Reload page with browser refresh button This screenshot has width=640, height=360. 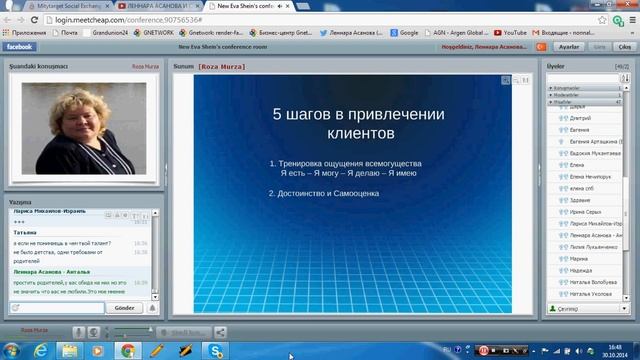[x=34, y=20]
